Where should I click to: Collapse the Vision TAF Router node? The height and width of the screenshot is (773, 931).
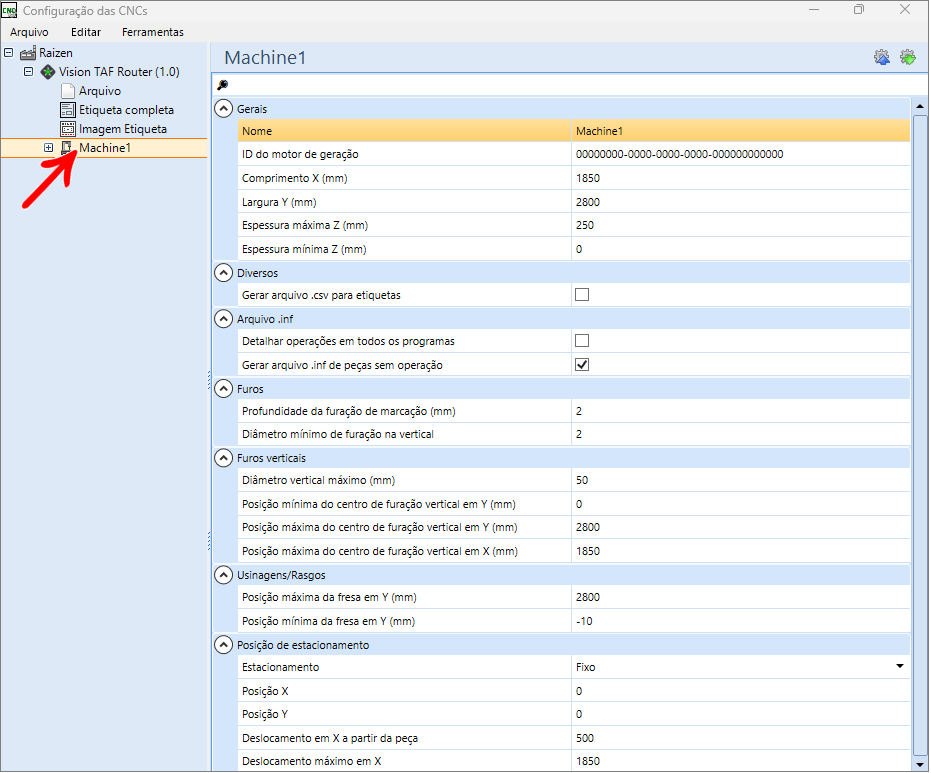pyautogui.click(x=28, y=72)
